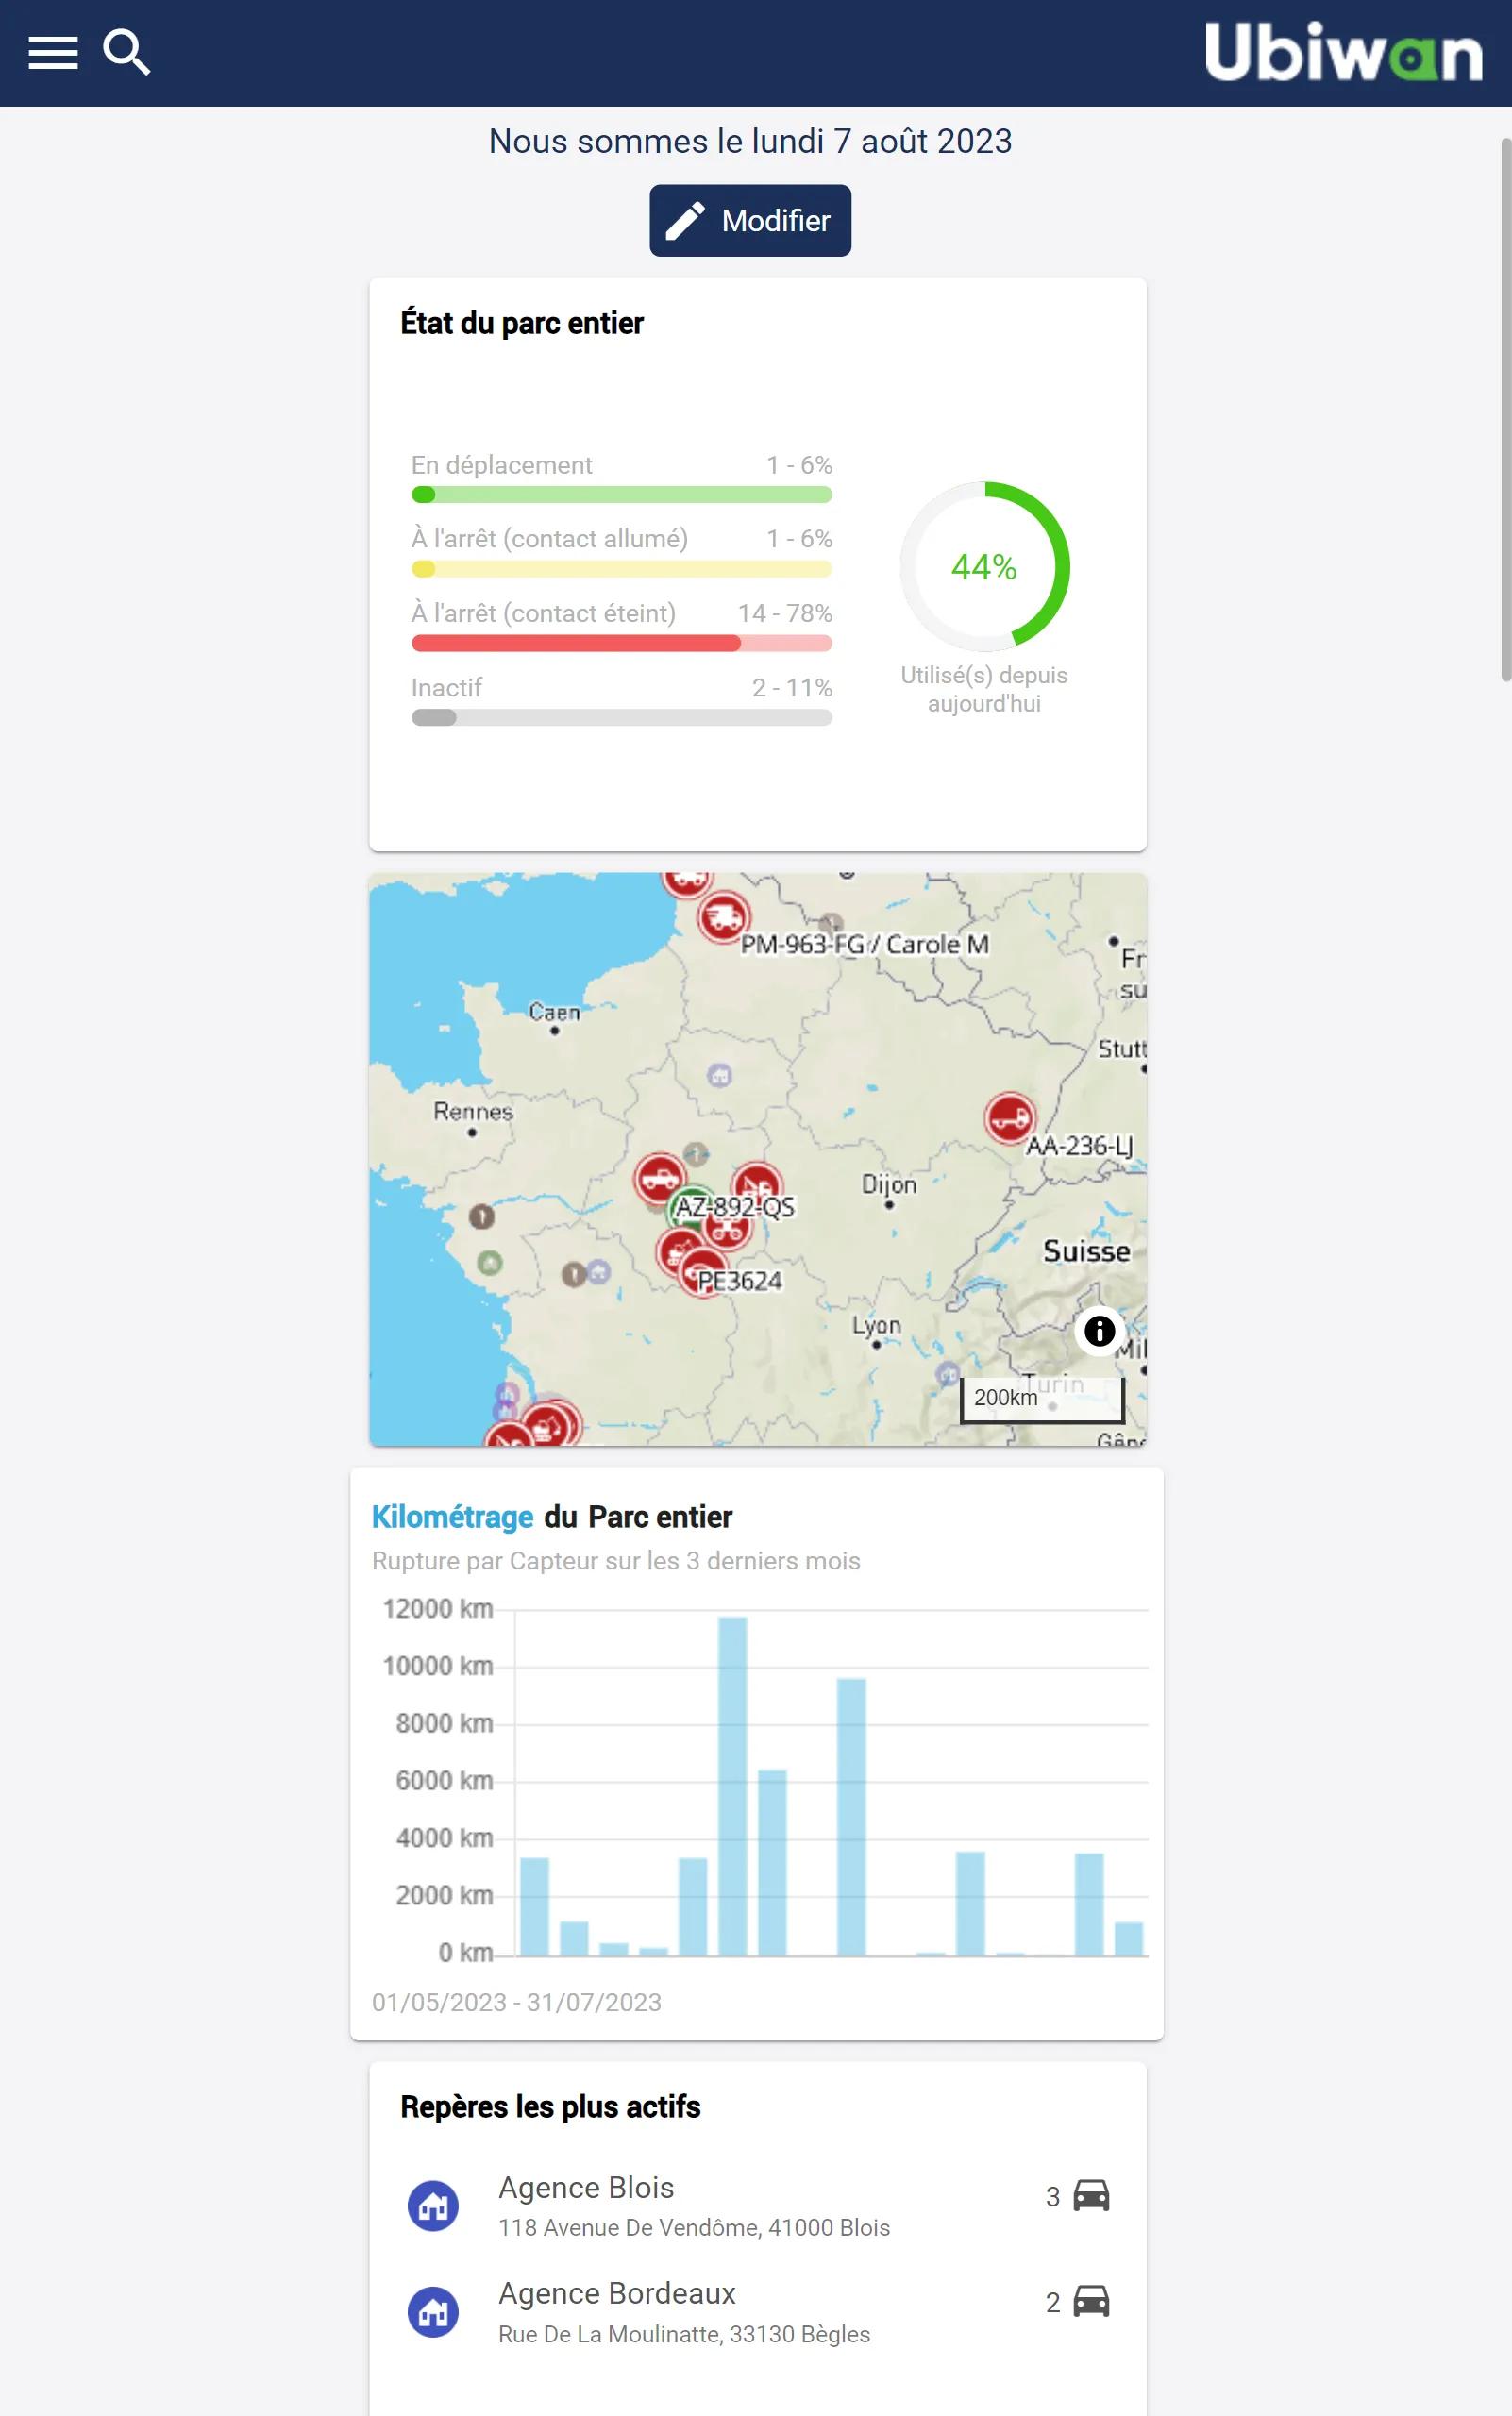The width and height of the screenshot is (1512, 2416).
Task: Click the Dijon label on map
Action: pos(889,1184)
